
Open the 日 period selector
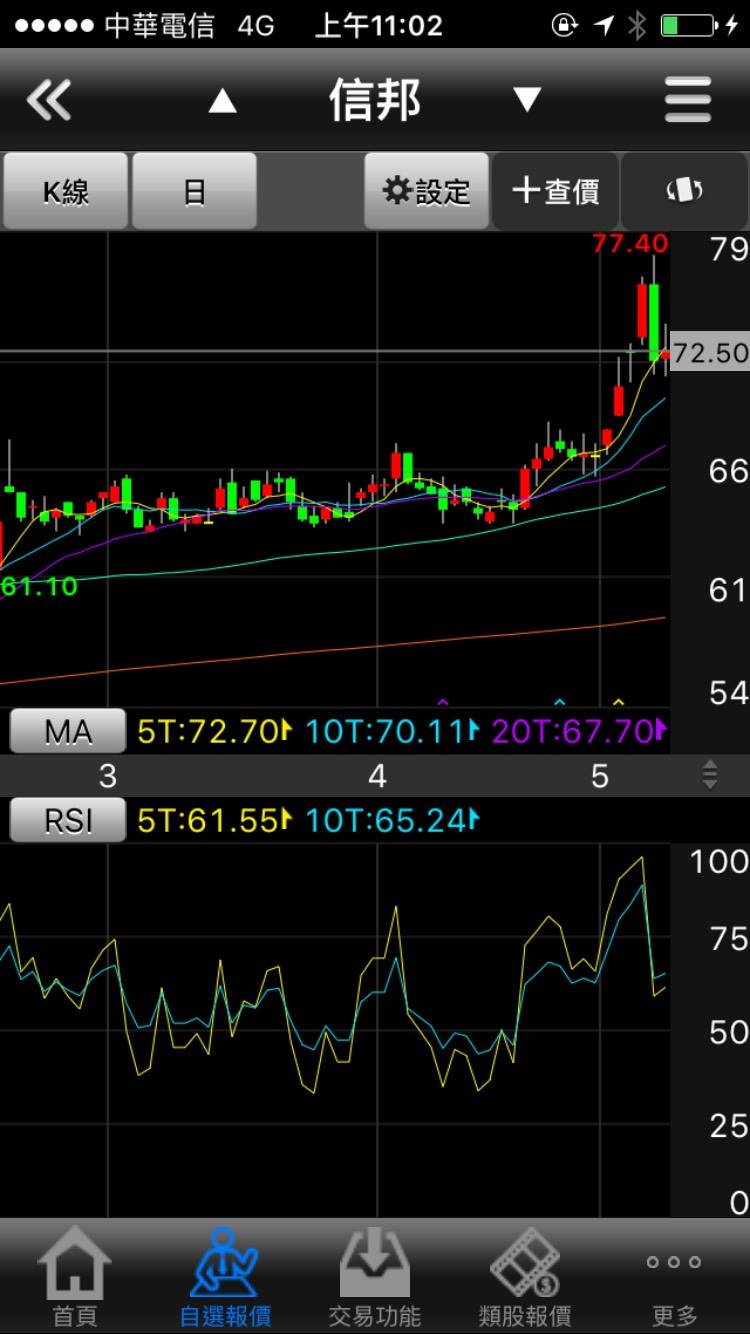tap(195, 191)
